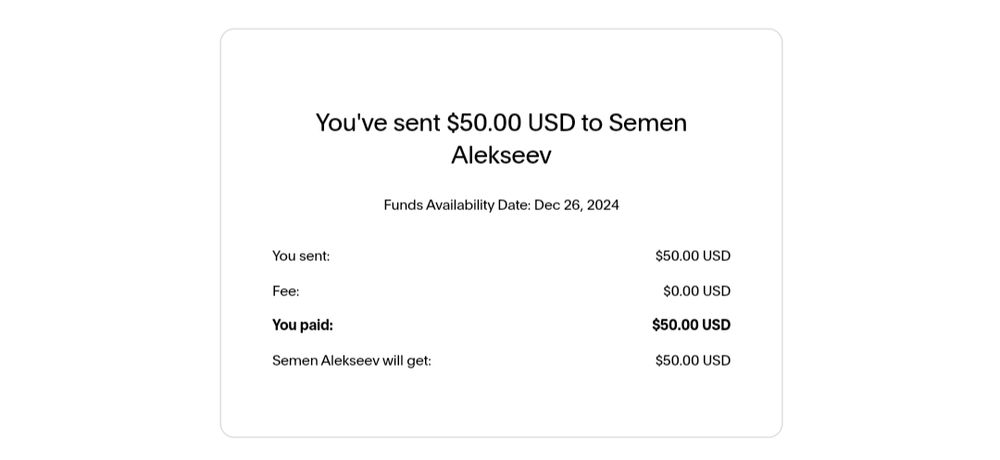Select the Alekseev name in heading

[501, 155]
